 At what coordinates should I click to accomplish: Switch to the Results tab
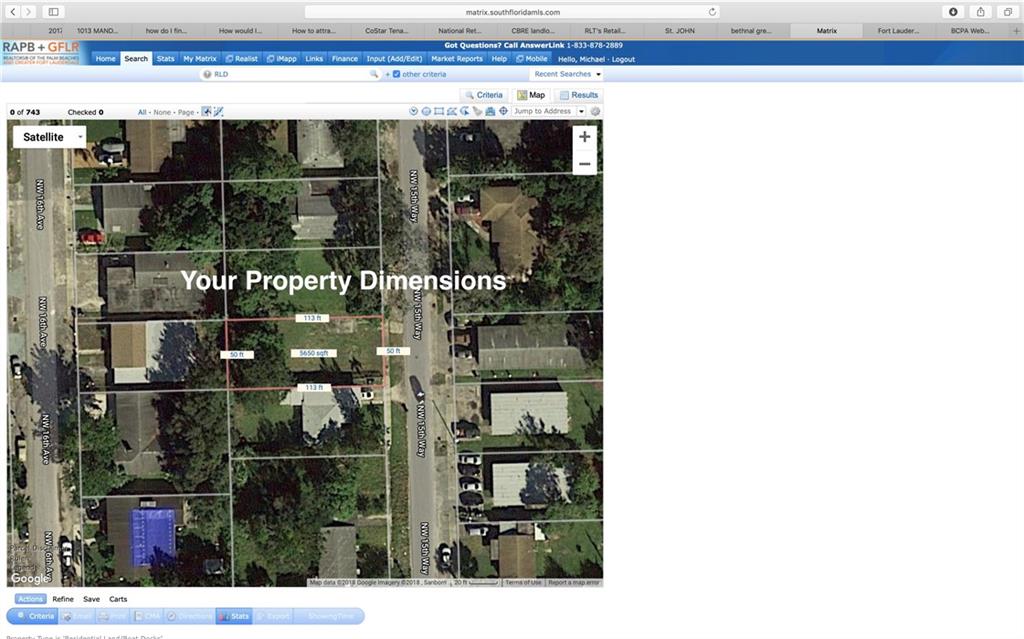coord(579,95)
